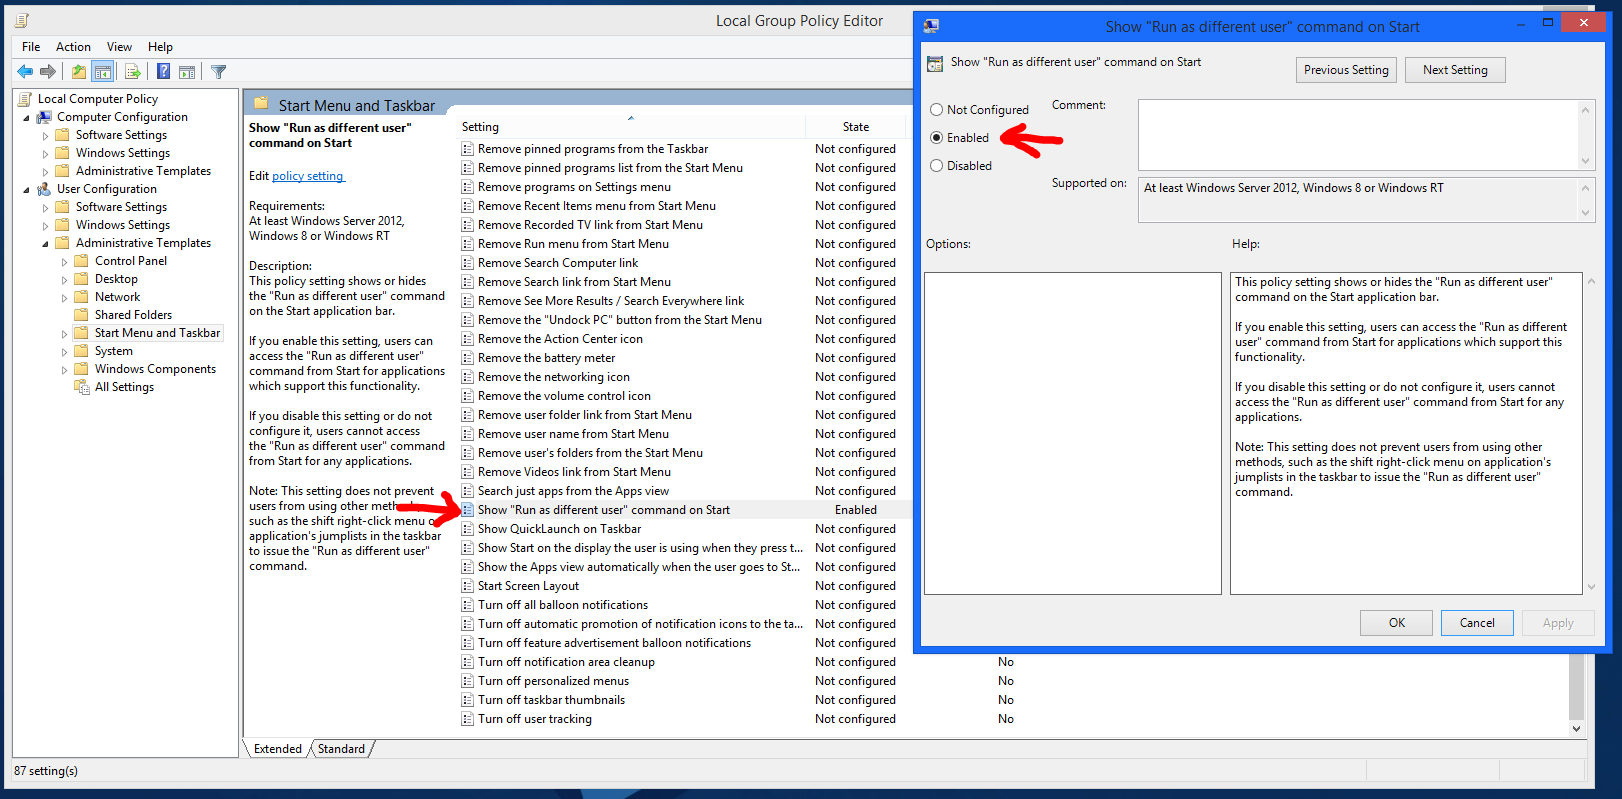Collapse the User Configuration node

point(27,189)
